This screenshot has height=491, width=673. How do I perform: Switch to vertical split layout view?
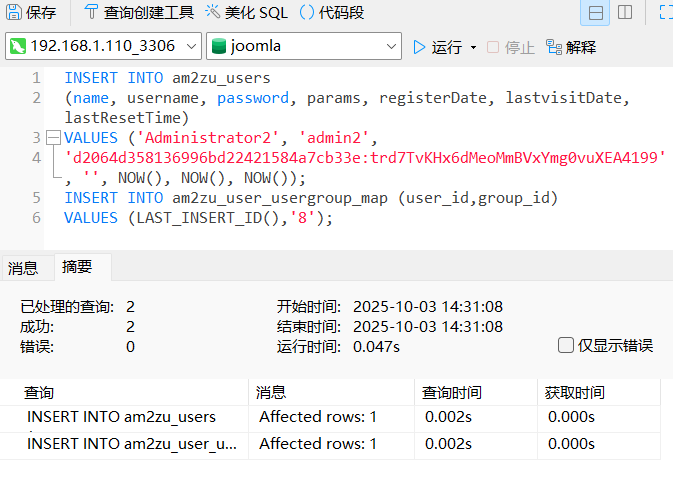(x=625, y=13)
